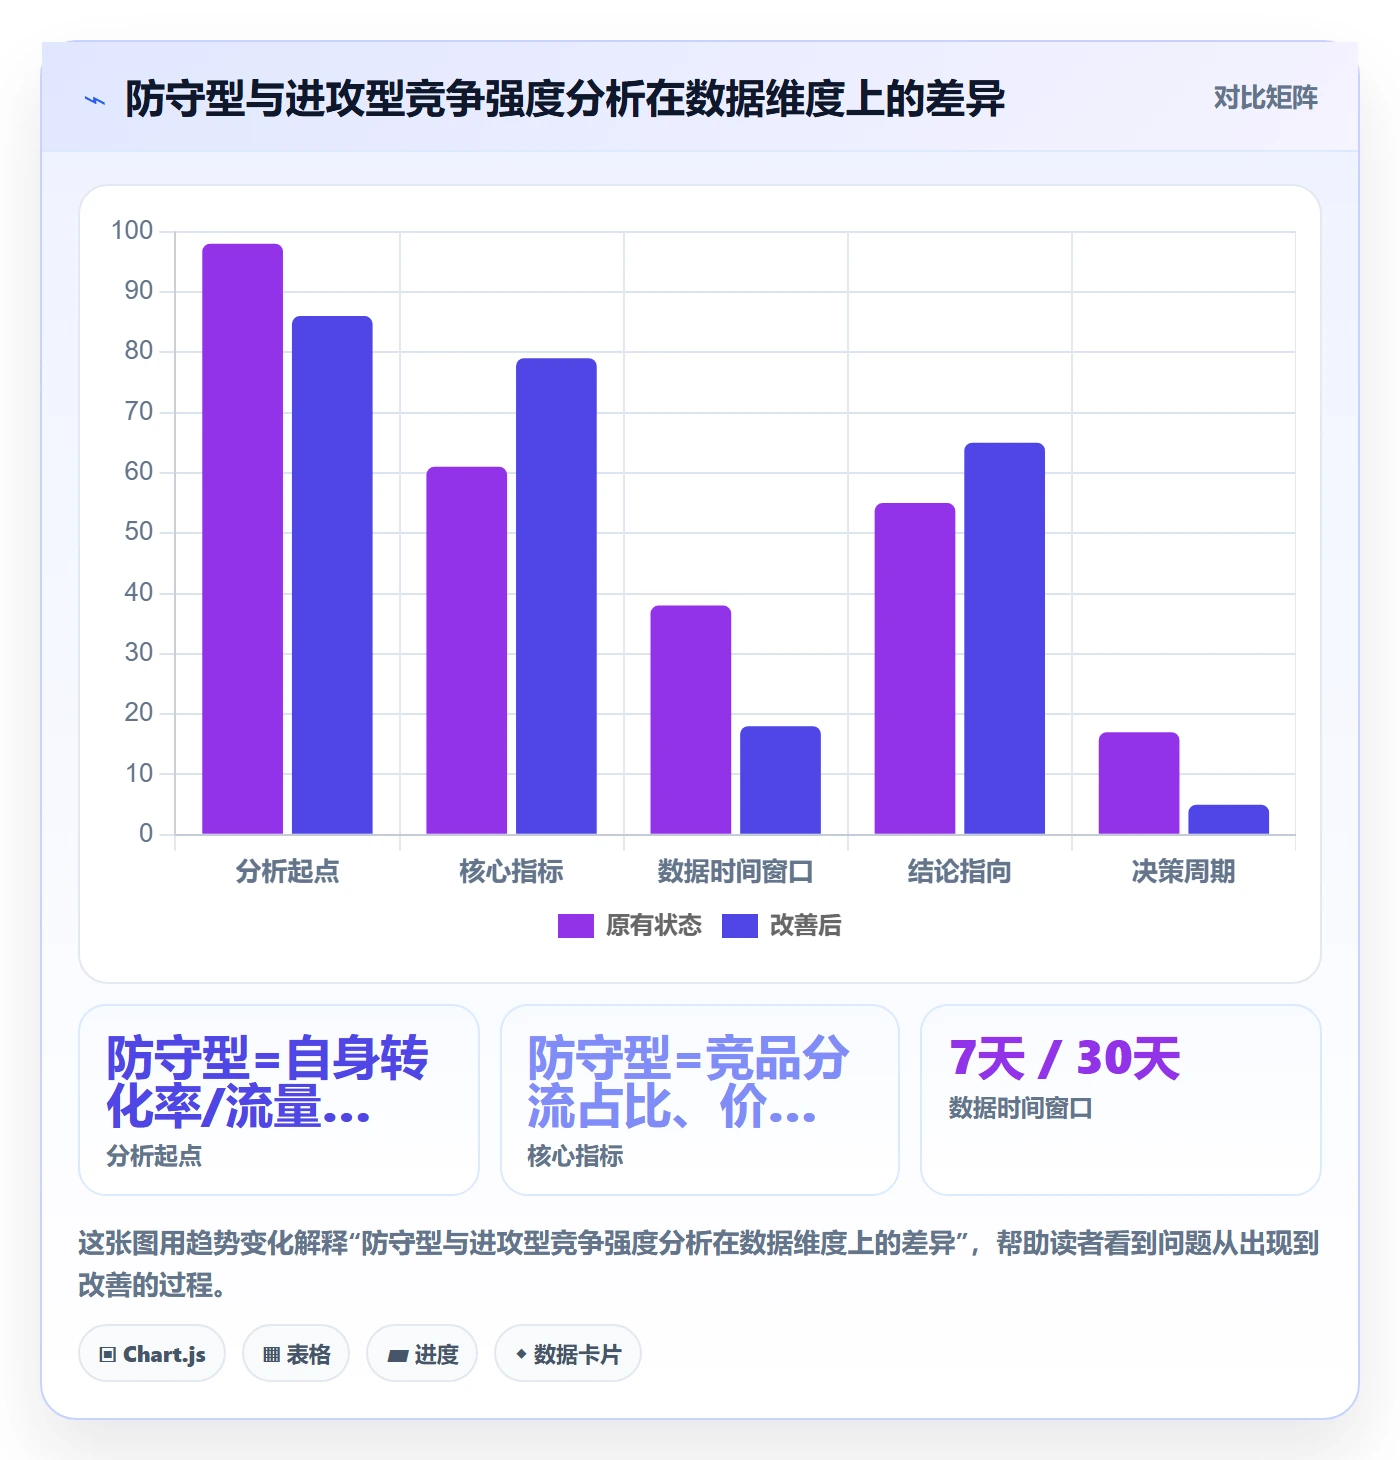
Task: Click the 核心指标 改善后 blue bar
Action: [556, 596]
